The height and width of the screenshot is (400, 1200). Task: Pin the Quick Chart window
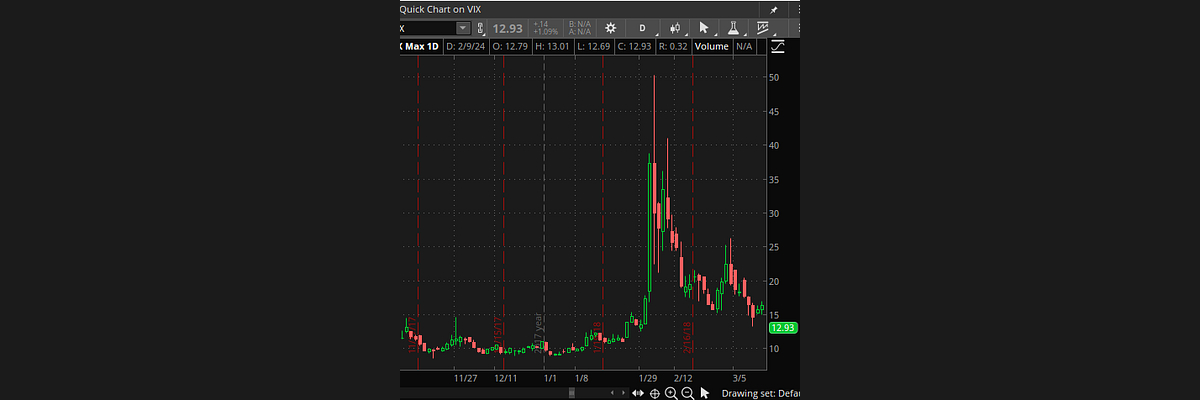[x=773, y=10]
